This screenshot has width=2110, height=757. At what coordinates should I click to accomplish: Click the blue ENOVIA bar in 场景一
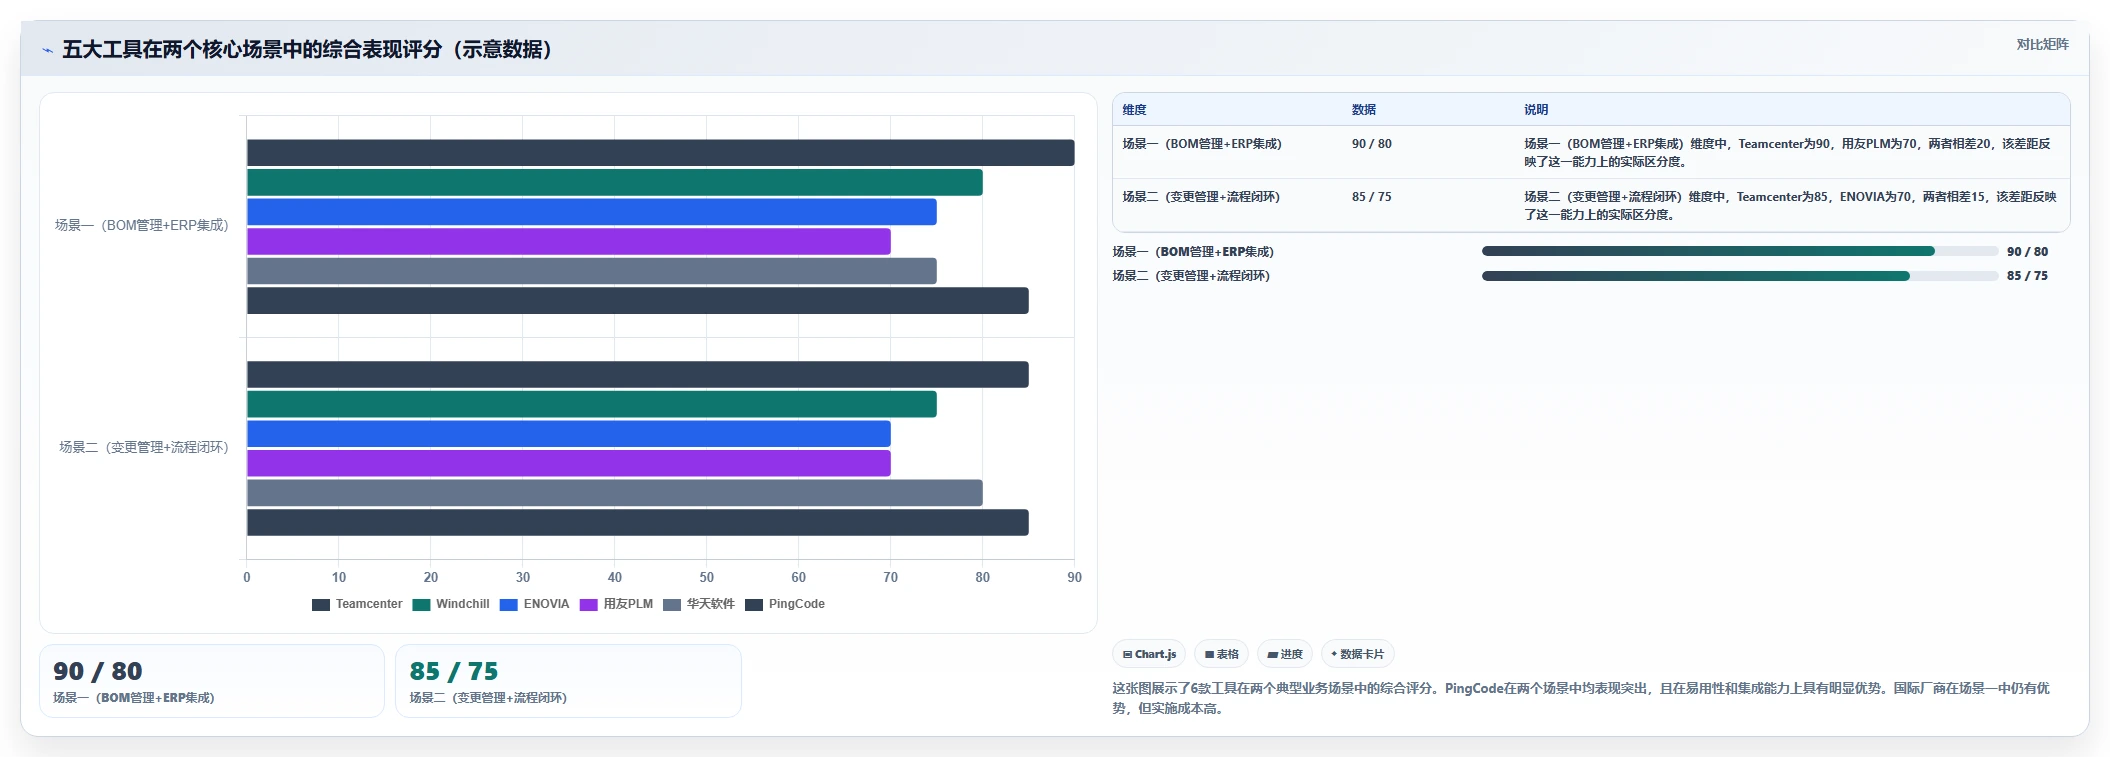pos(592,212)
